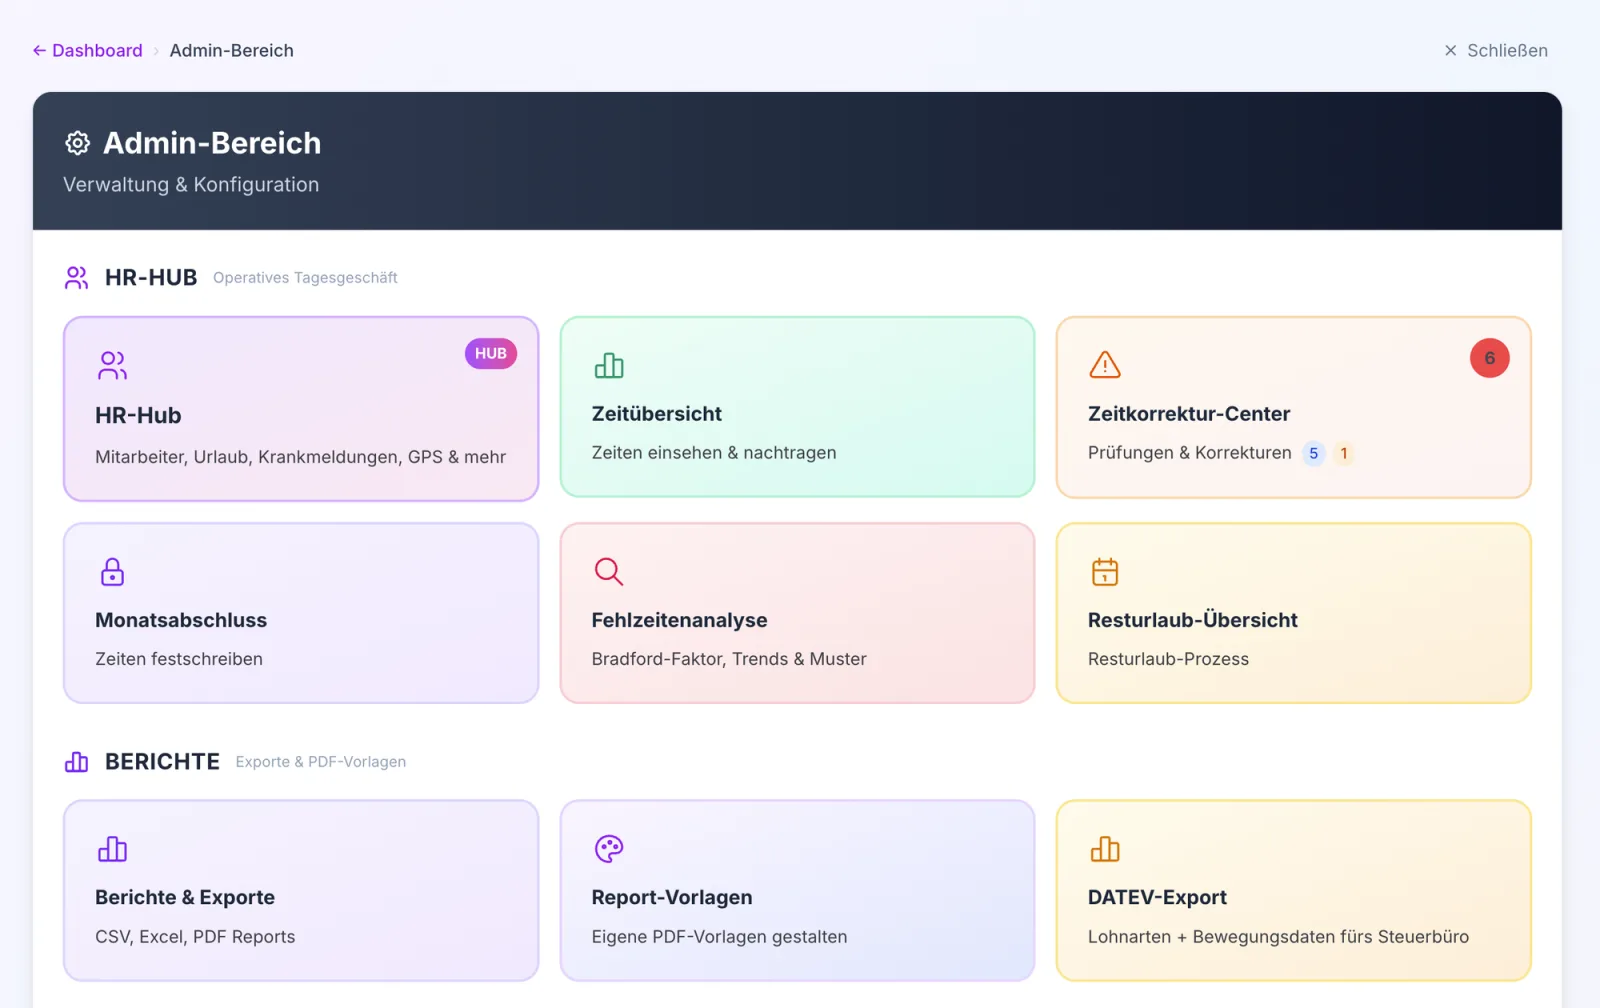The width and height of the screenshot is (1600, 1008).
Task: Open the HR-Hub card title
Action: click(x=138, y=415)
